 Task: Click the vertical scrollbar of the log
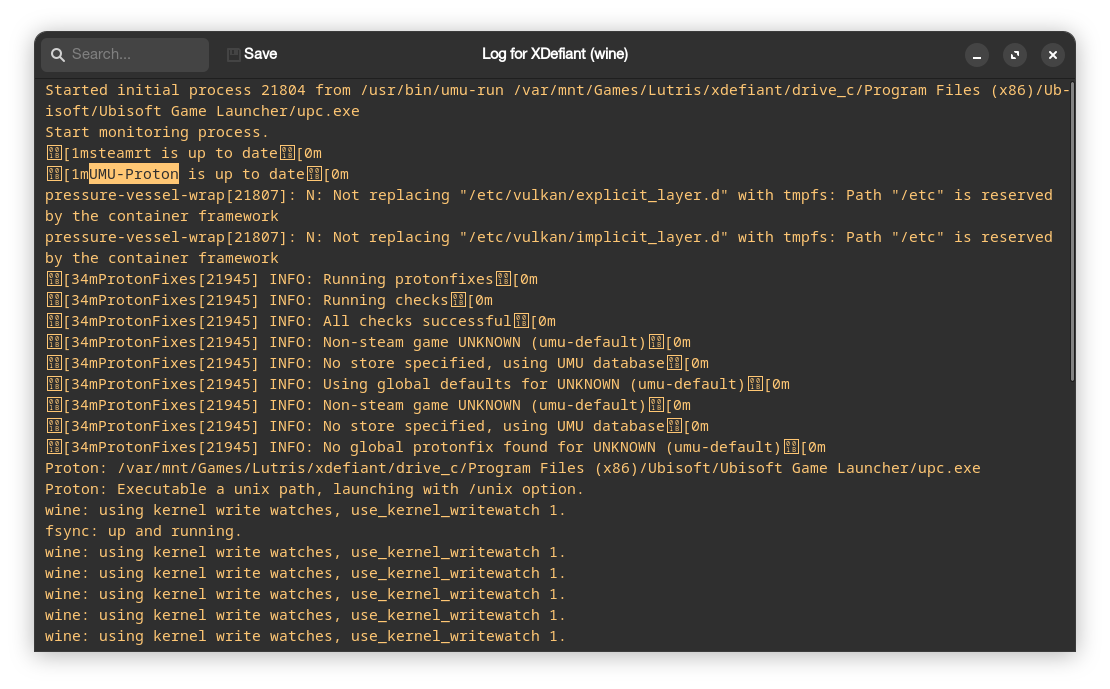(x=1072, y=230)
